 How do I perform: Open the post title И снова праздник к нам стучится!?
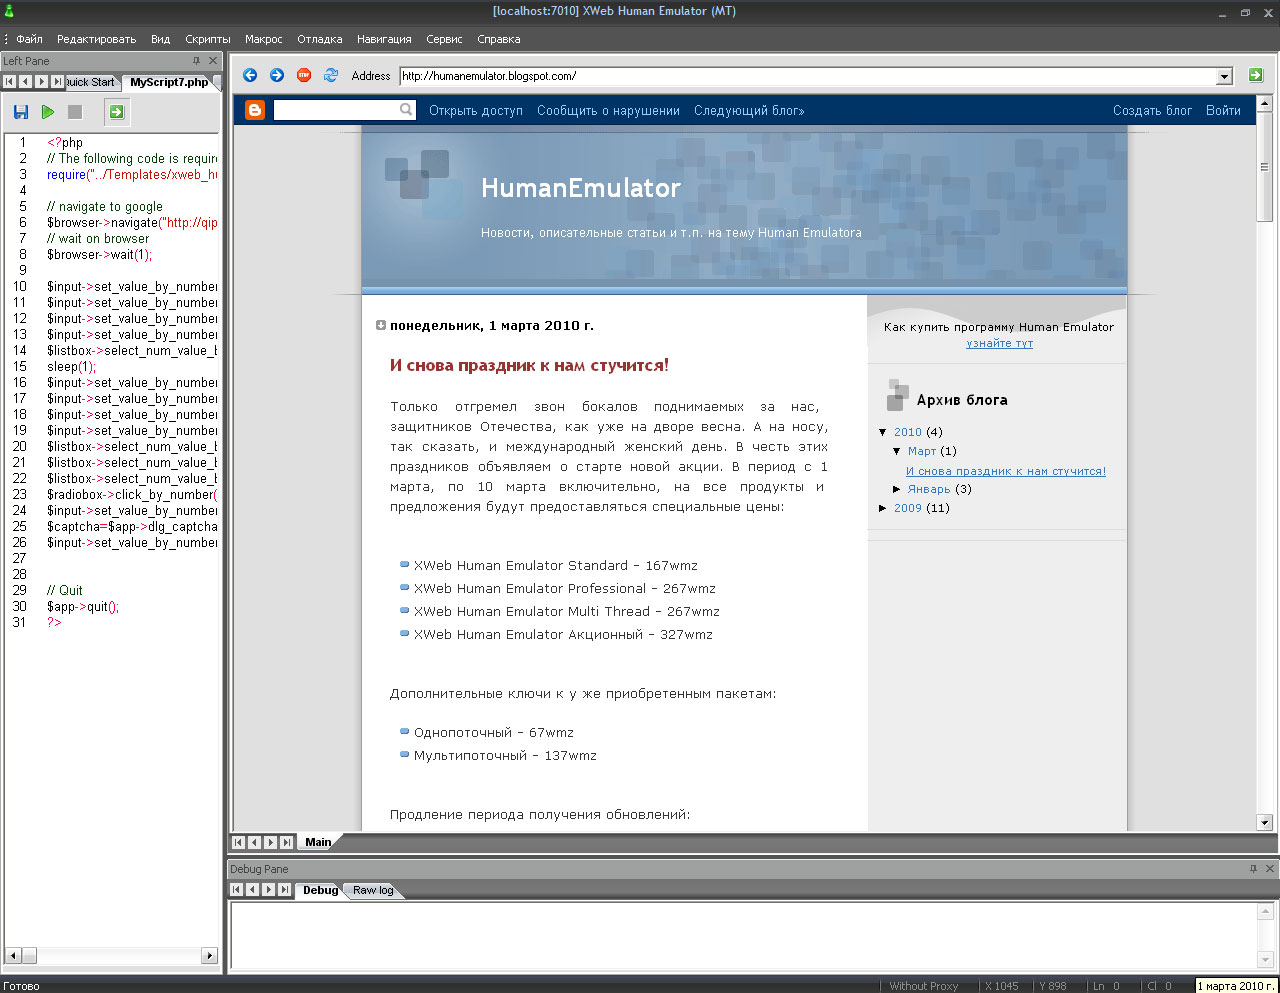click(x=529, y=365)
